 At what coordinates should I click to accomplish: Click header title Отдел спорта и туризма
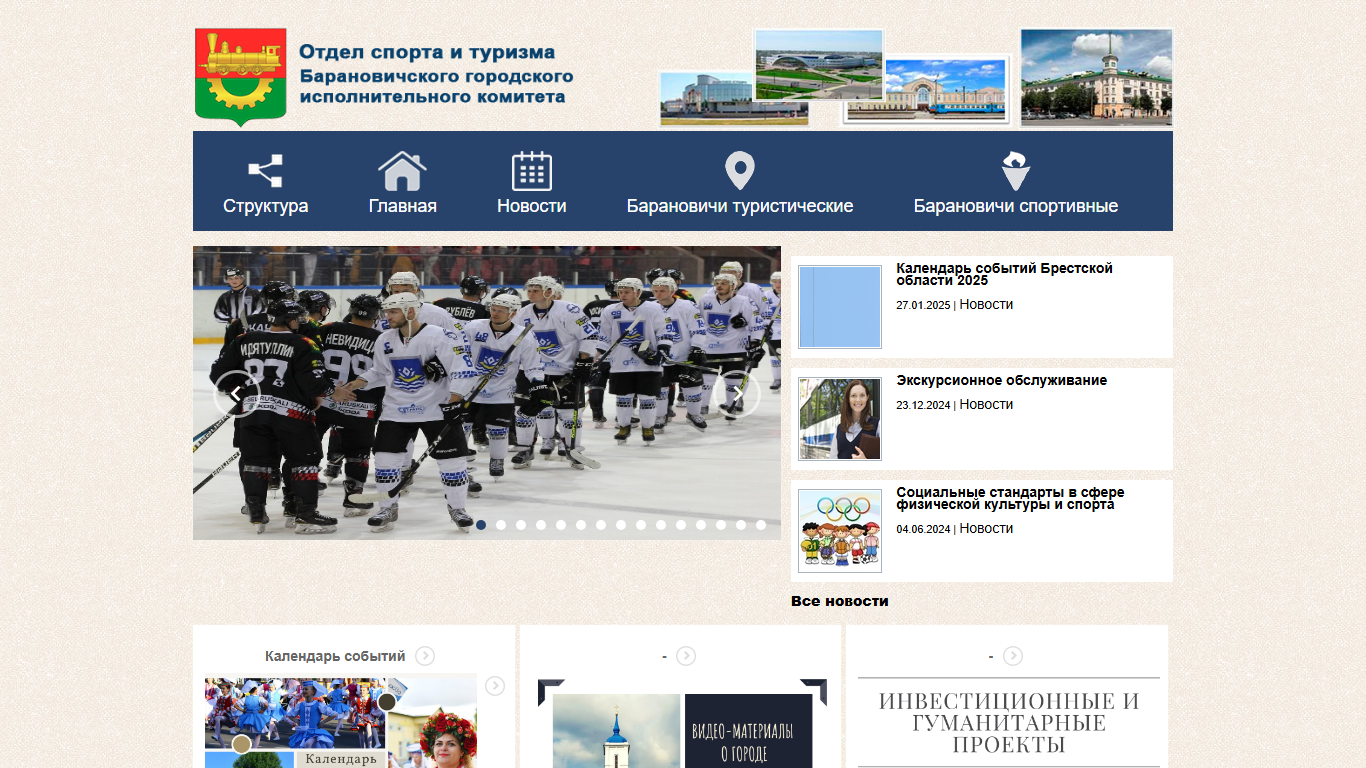click(x=427, y=52)
